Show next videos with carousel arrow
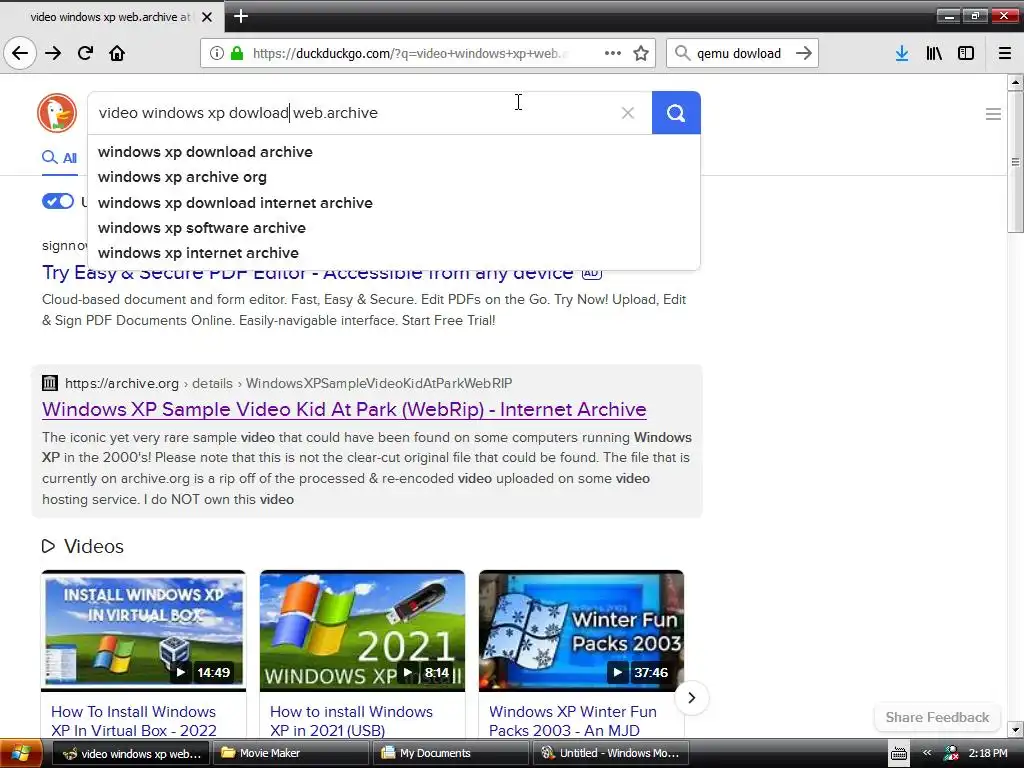The height and width of the screenshot is (768, 1024). tap(692, 698)
